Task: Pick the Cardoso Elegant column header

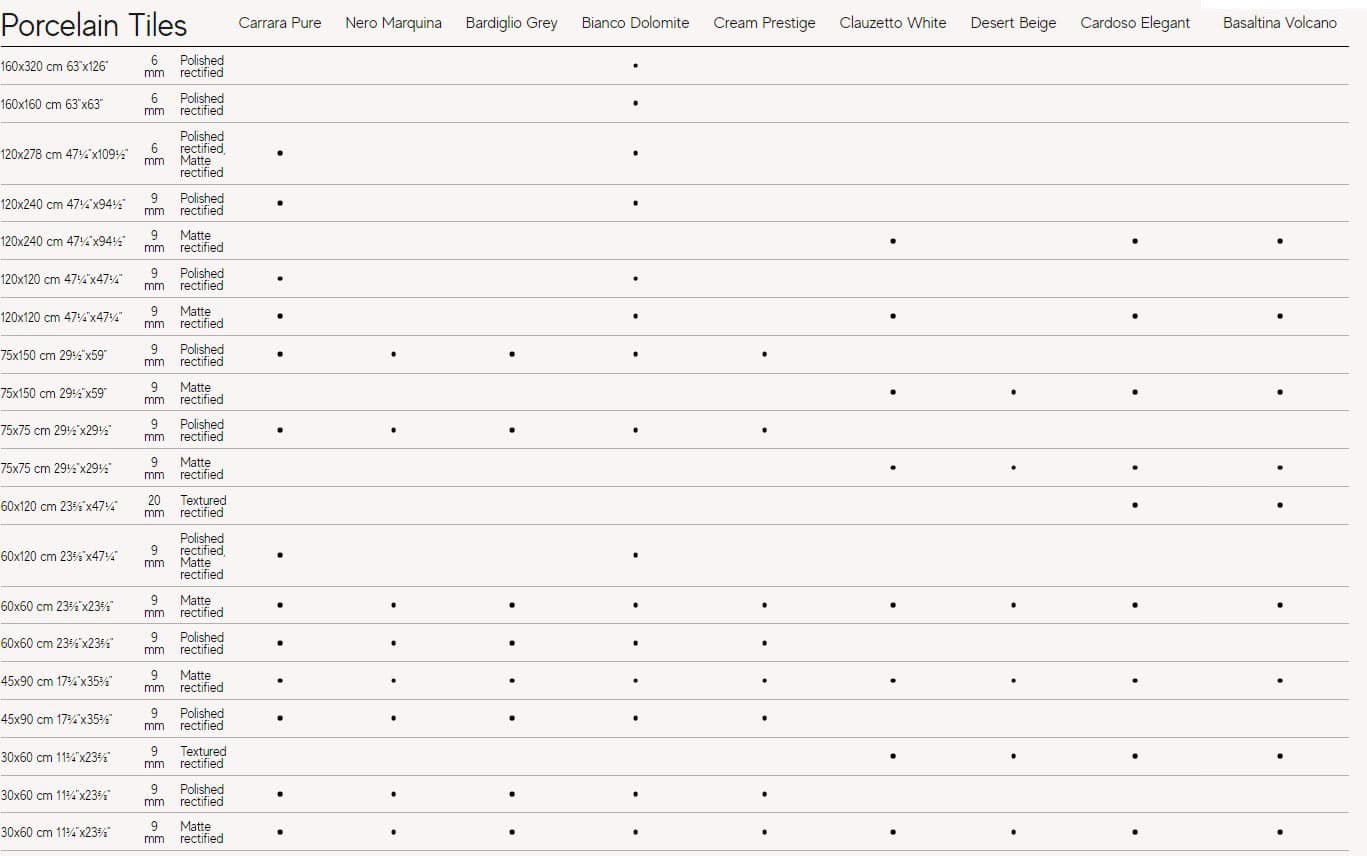Action: 1135,23
